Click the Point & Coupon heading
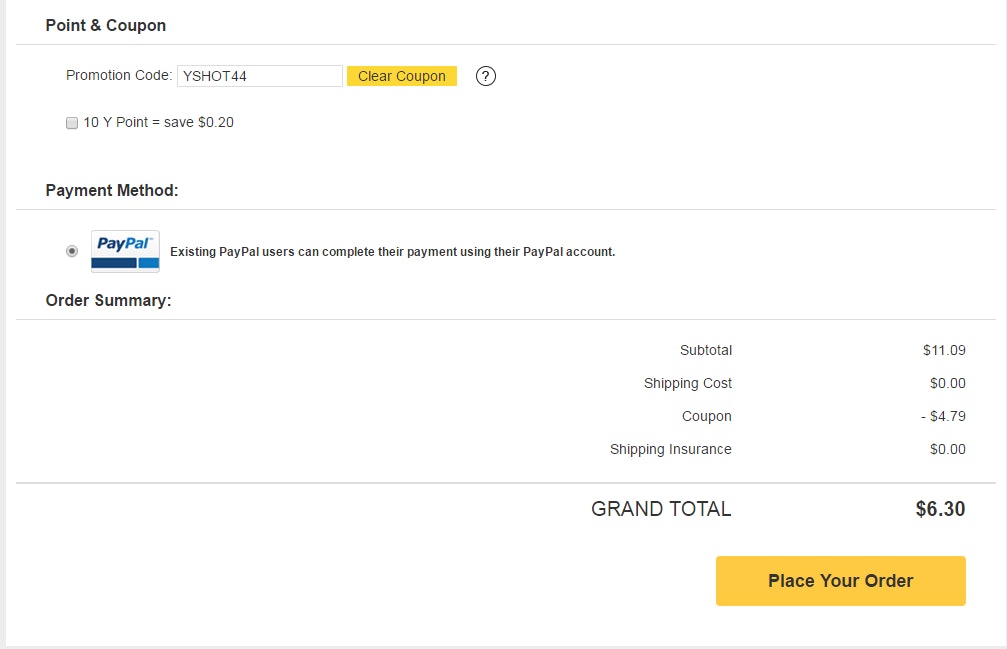1007x649 pixels. [106, 25]
